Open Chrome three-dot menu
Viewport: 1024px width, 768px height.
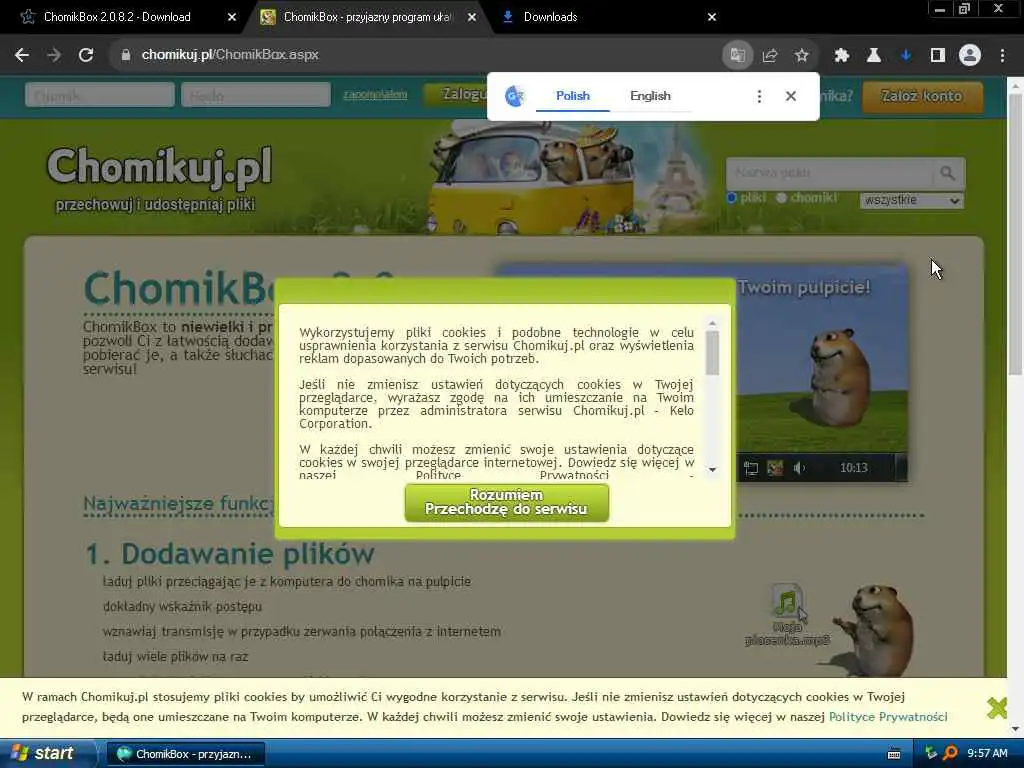click(1002, 56)
